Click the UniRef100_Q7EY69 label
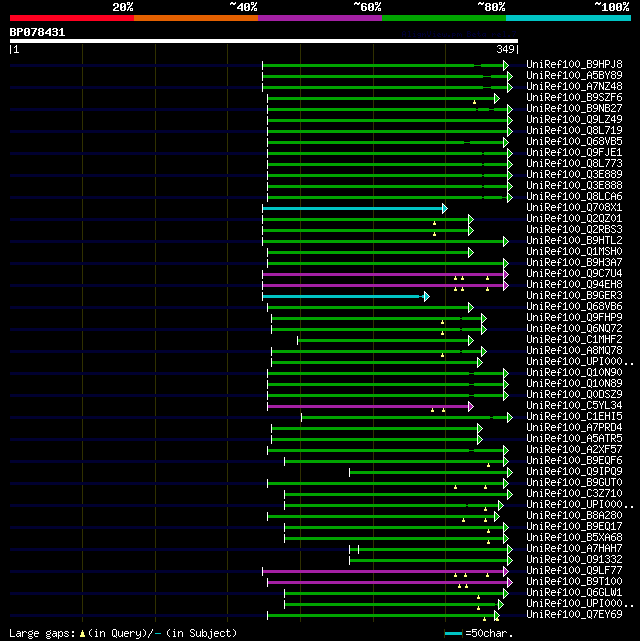This screenshot has height=641, width=640. coord(574,615)
